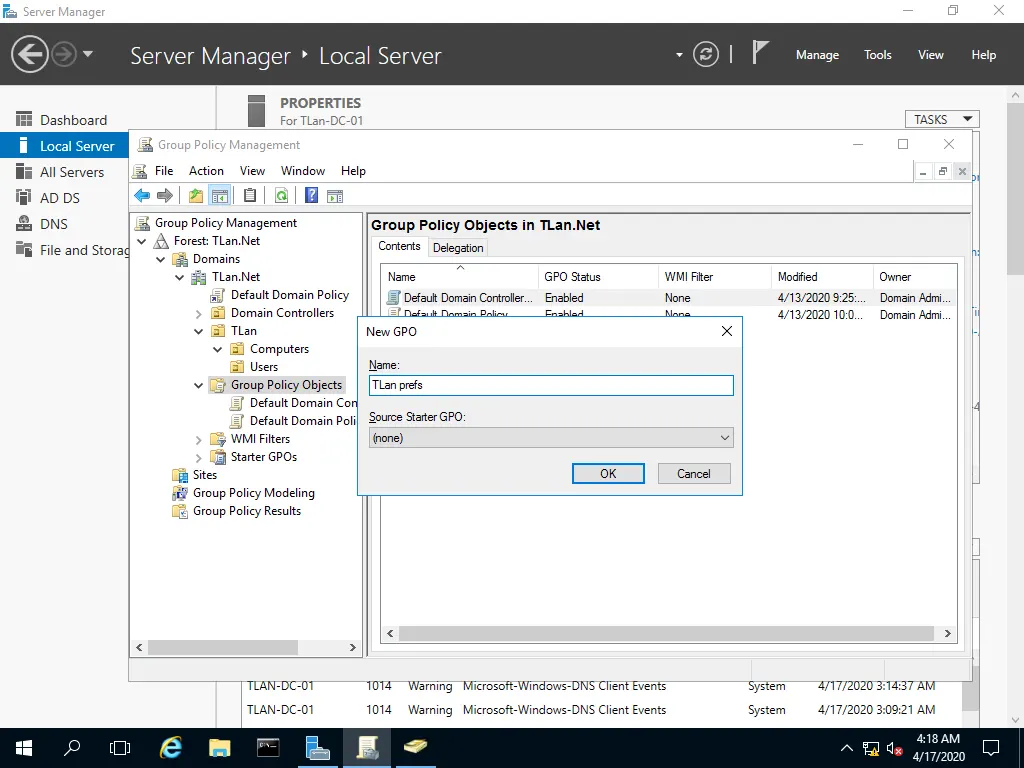The width and height of the screenshot is (1024, 768).
Task: Open Source Starter GPO dropdown
Action: (551, 438)
